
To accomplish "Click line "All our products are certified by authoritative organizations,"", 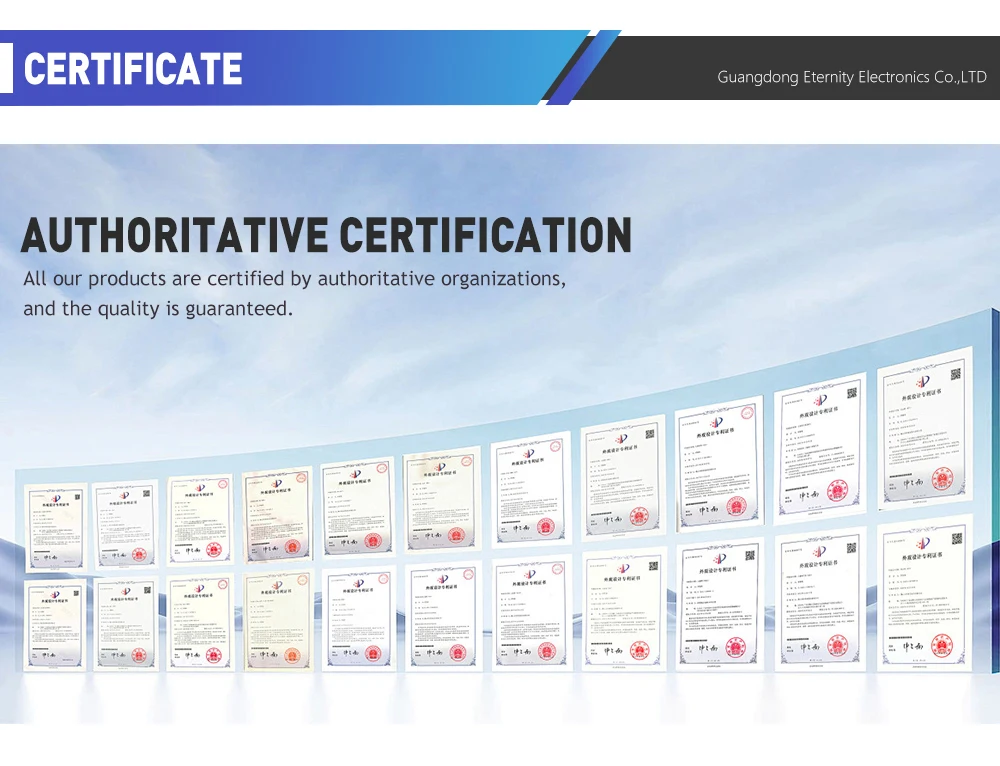I will point(294,279).
